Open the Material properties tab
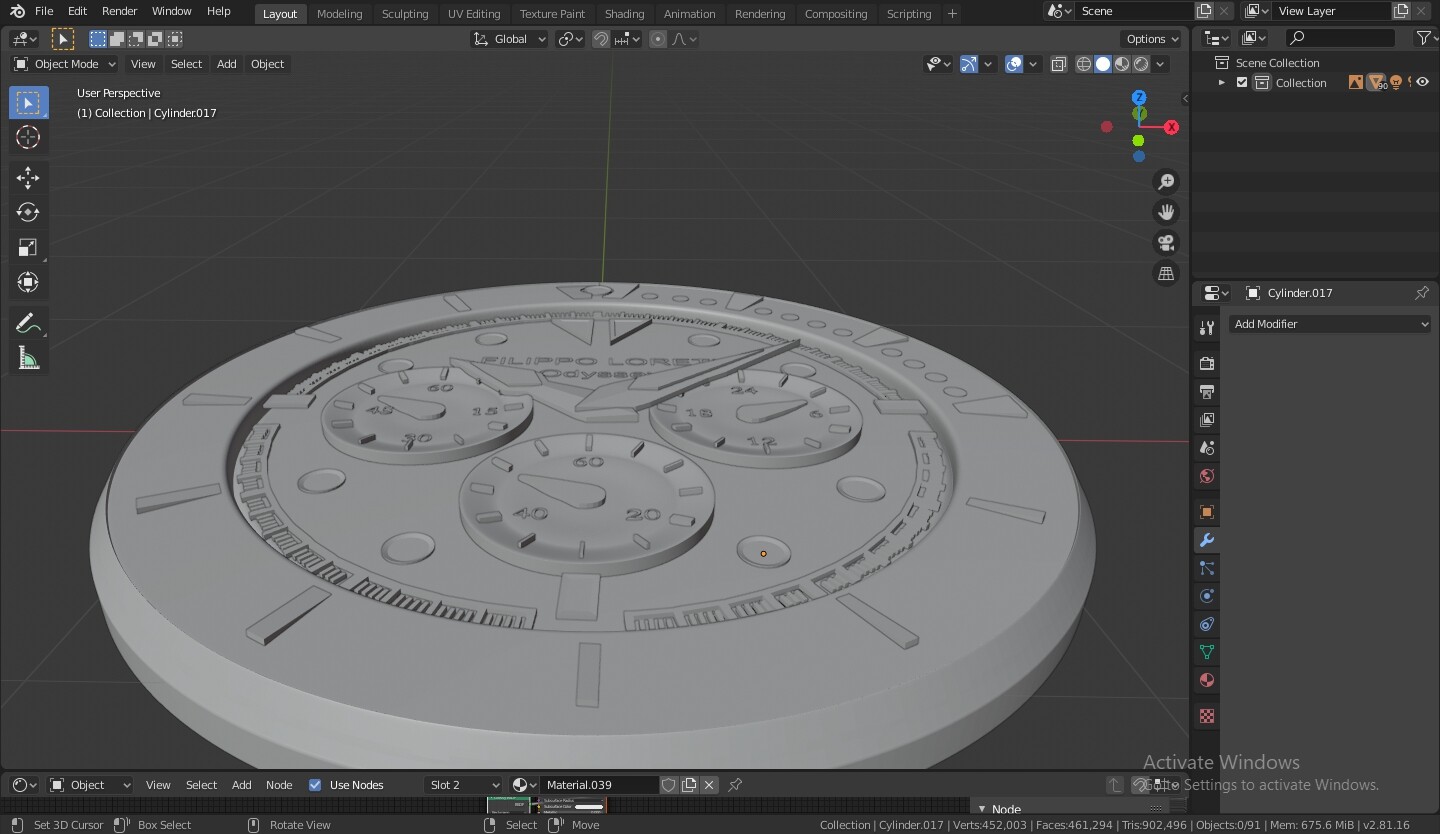Image resolution: width=1440 pixels, height=834 pixels. (x=1207, y=680)
